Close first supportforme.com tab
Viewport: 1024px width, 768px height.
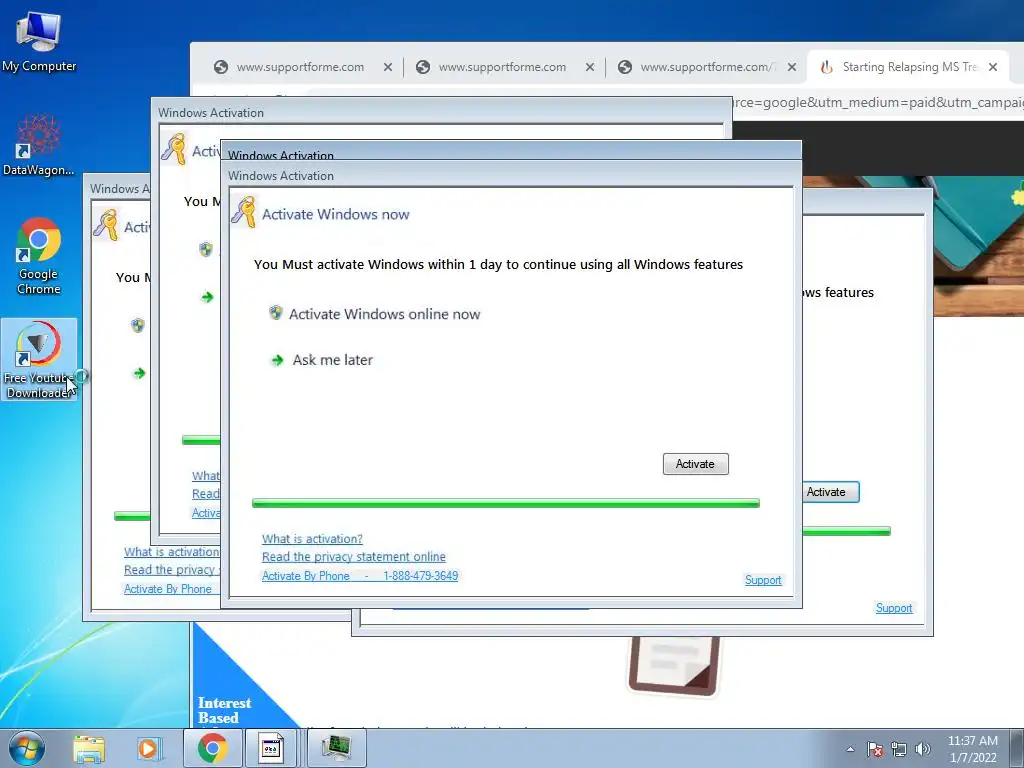(388, 67)
